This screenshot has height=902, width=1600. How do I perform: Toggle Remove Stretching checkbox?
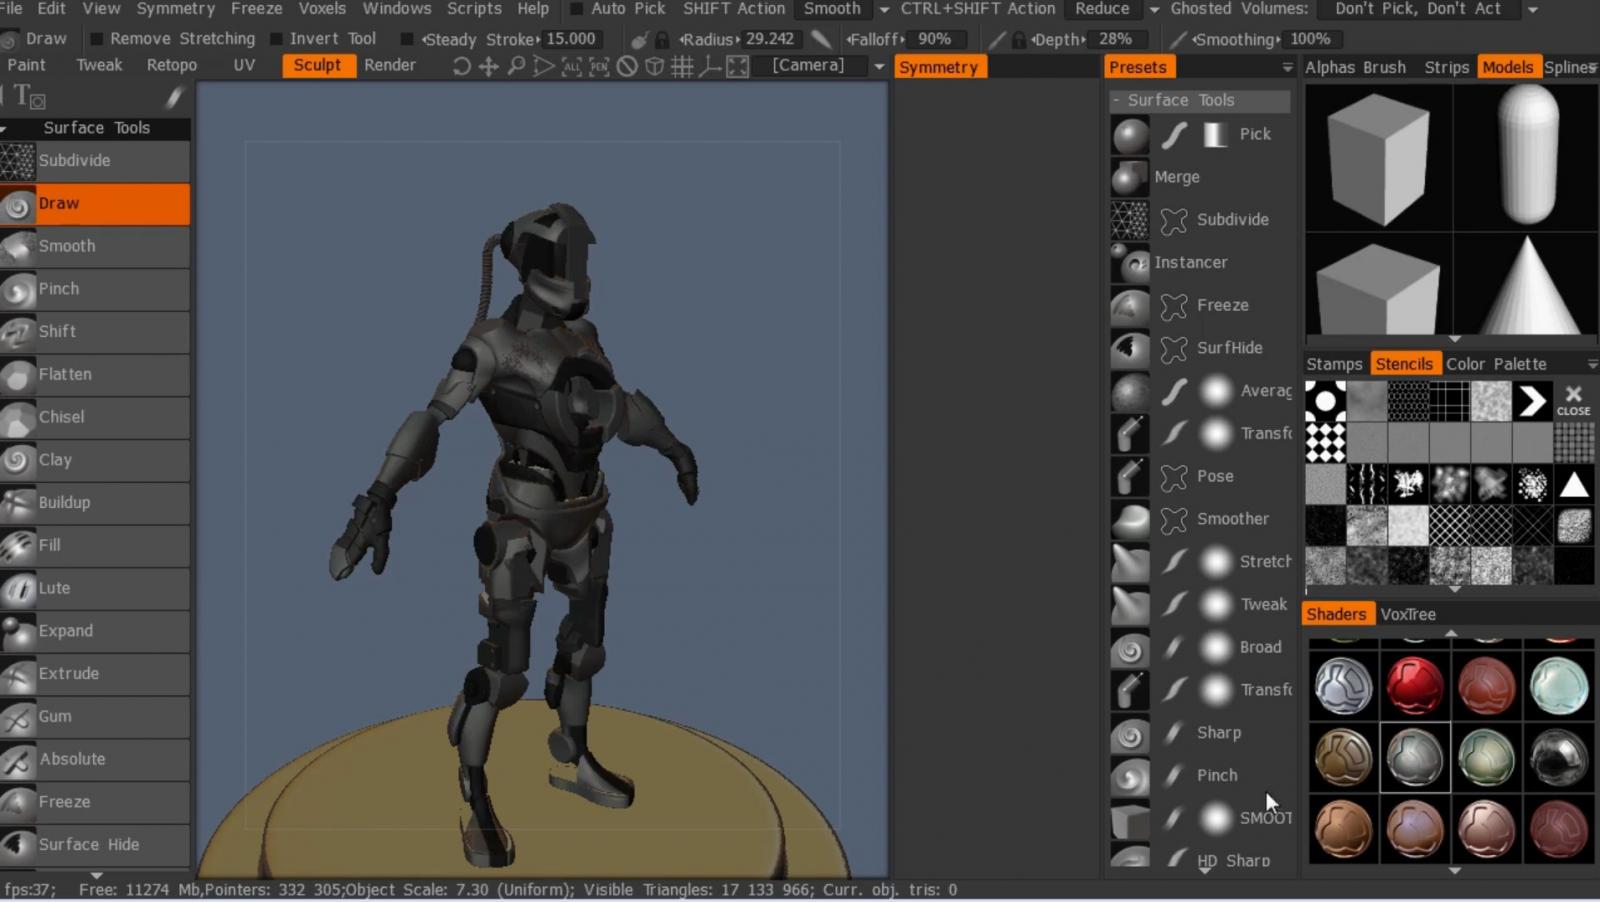(x=97, y=39)
